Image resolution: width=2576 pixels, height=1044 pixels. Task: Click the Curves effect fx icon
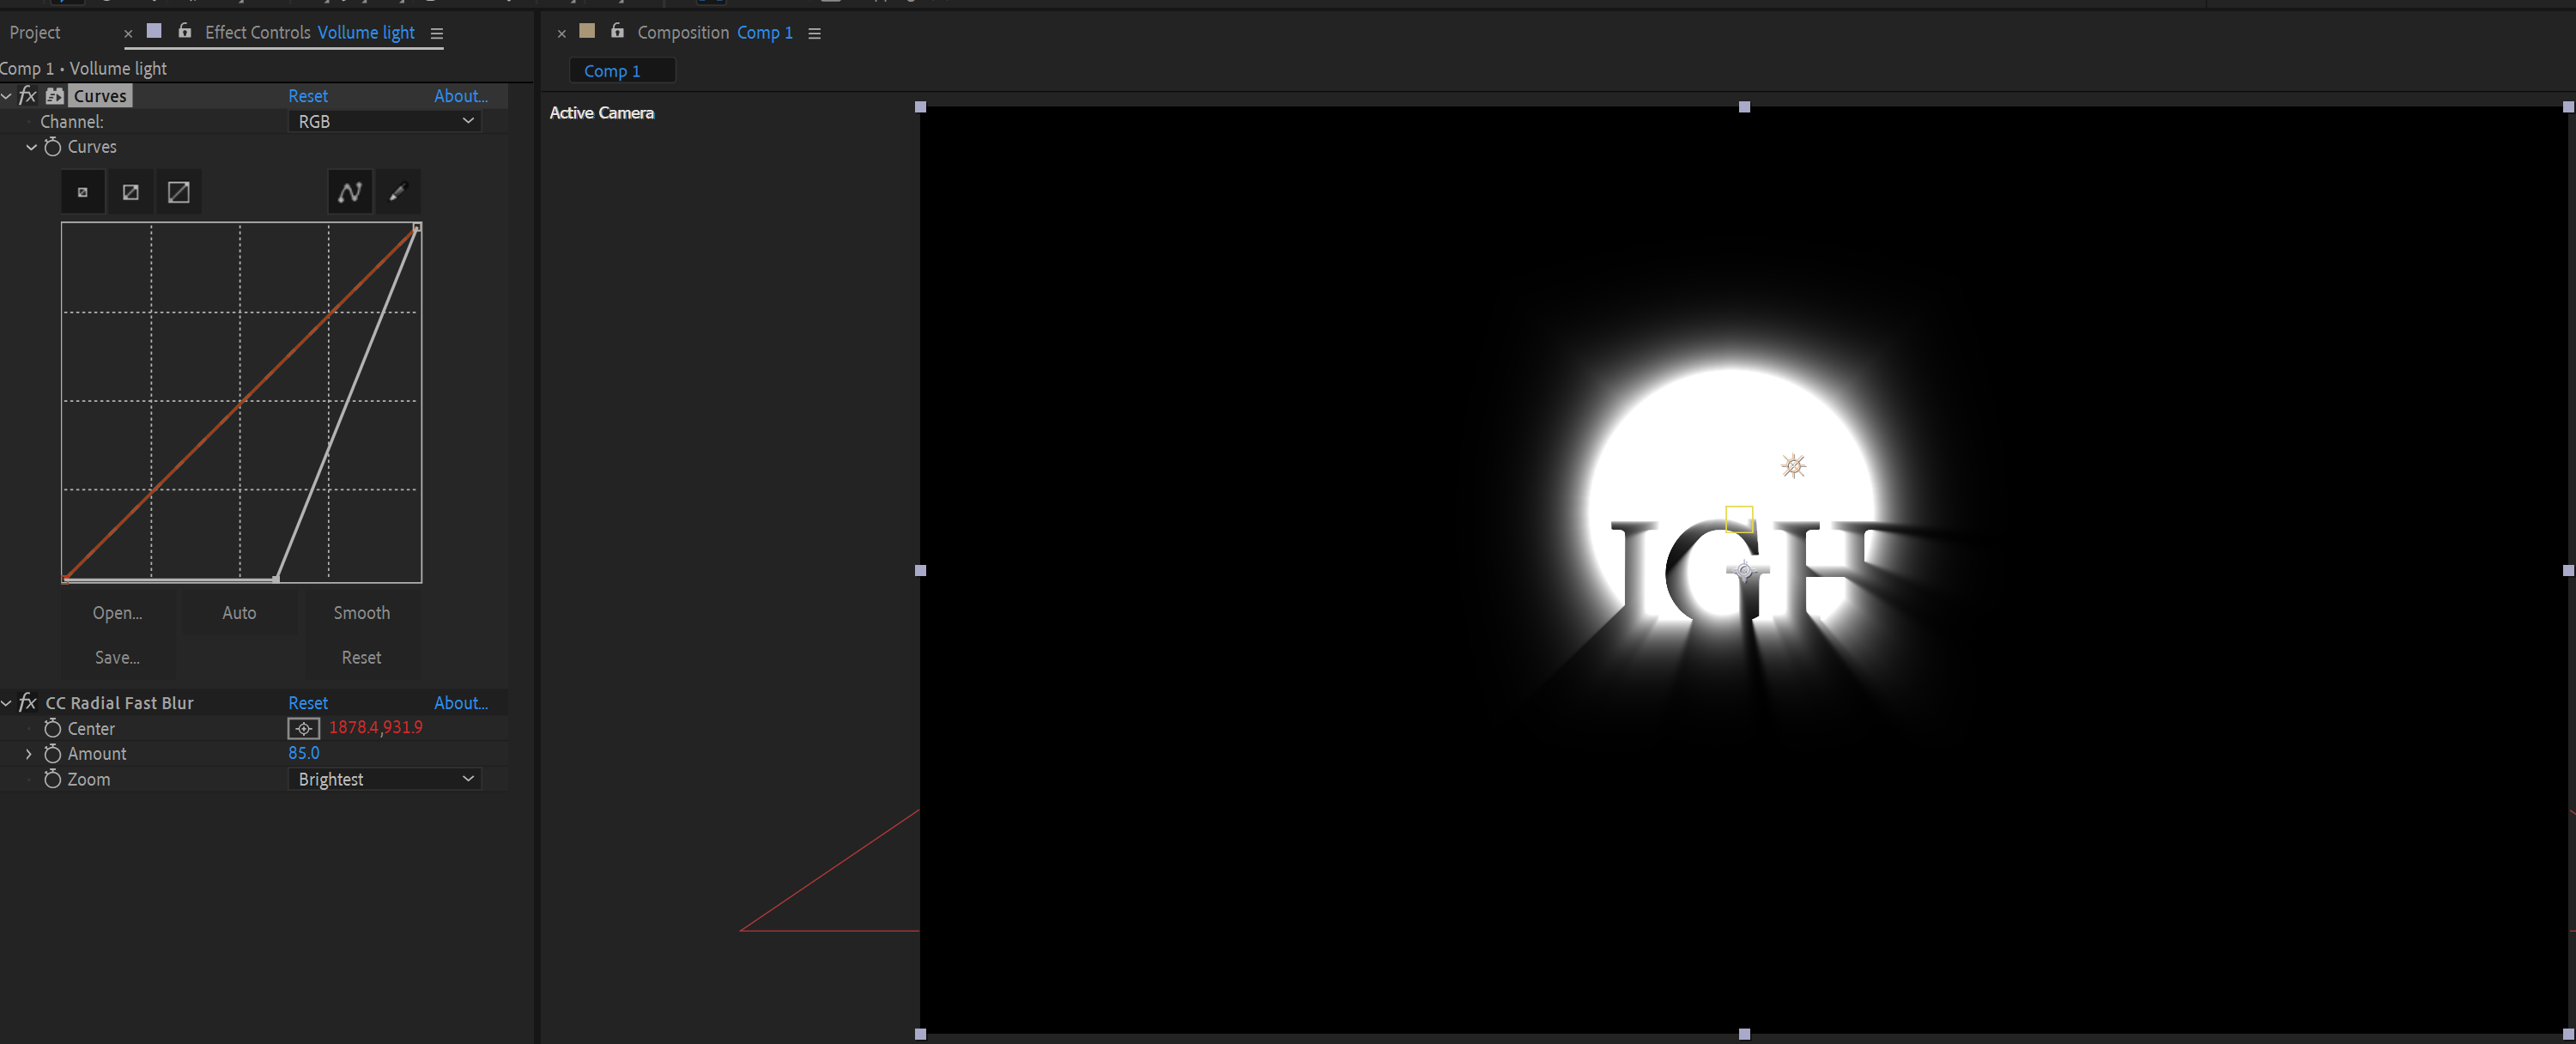pyautogui.click(x=27, y=95)
